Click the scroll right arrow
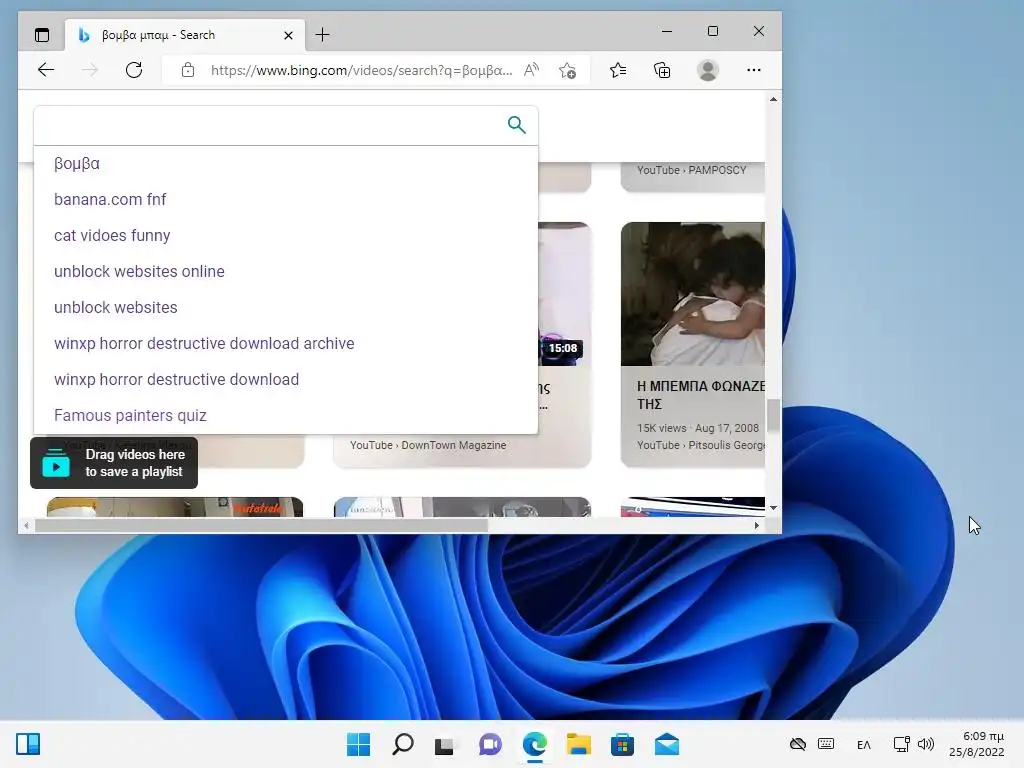The height and width of the screenshot is (768, 1024). click(x=757, y=525)
